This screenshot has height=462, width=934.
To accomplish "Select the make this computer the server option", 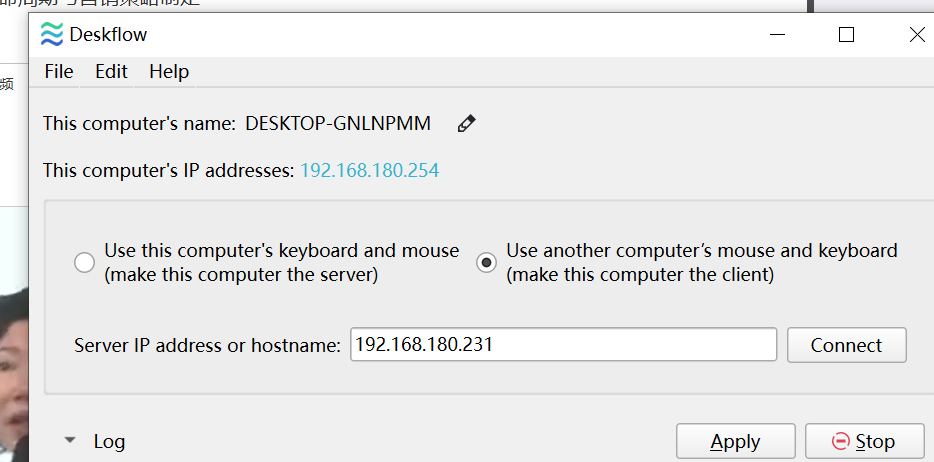I will point(84,263).
